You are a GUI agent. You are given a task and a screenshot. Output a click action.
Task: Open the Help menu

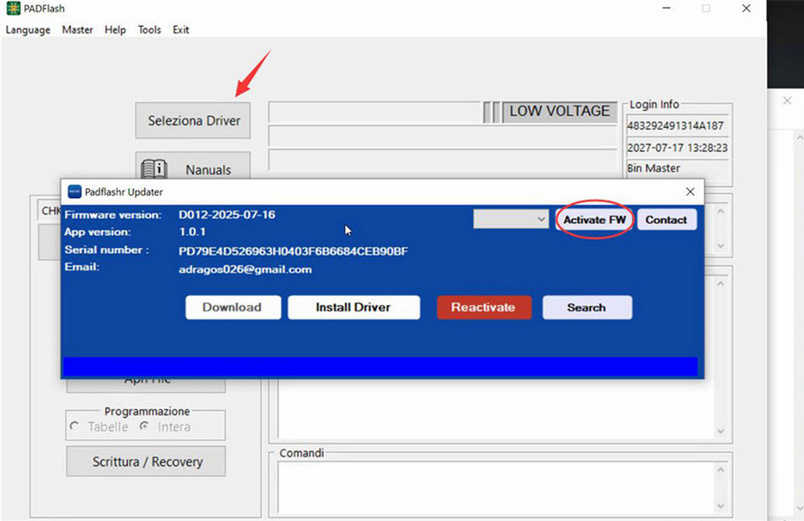115,30
